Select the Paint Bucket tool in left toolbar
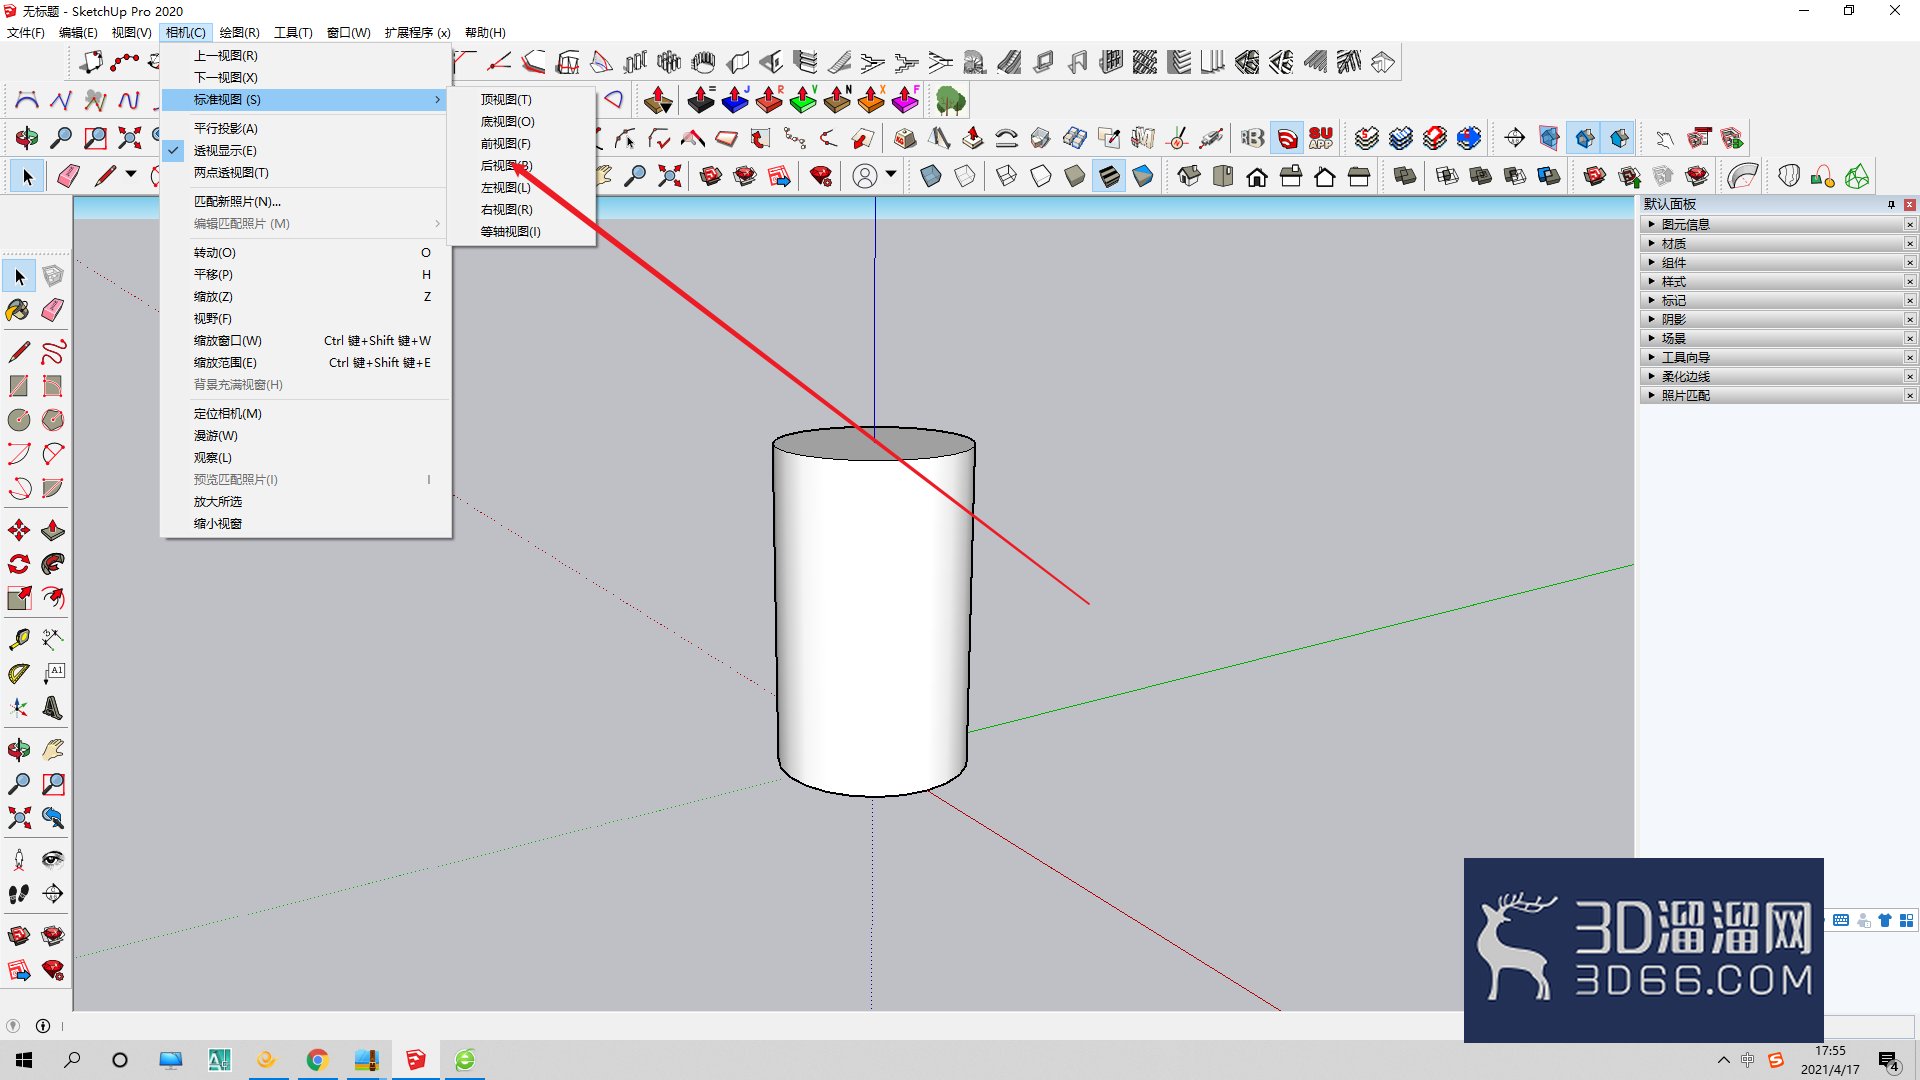 coord(19,310)
